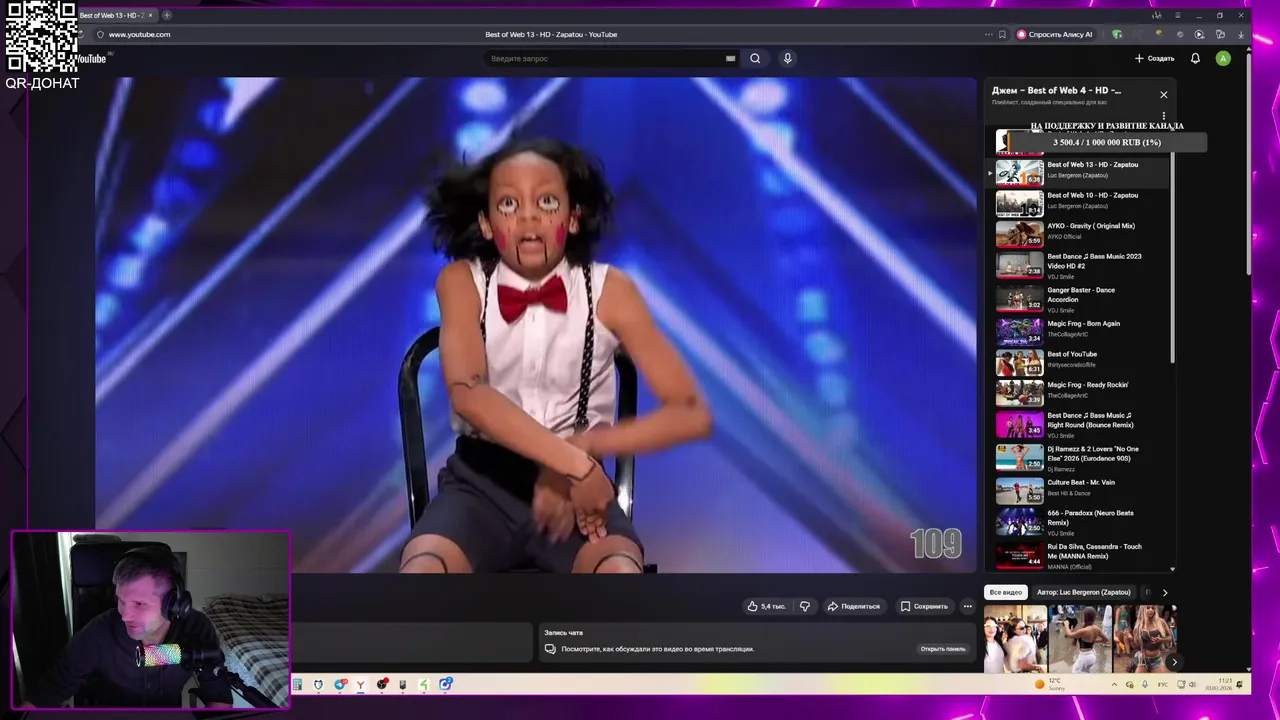Screen dimensions: 1280x720
Task: Click the taskbar clock
Action: [1218, 685]
